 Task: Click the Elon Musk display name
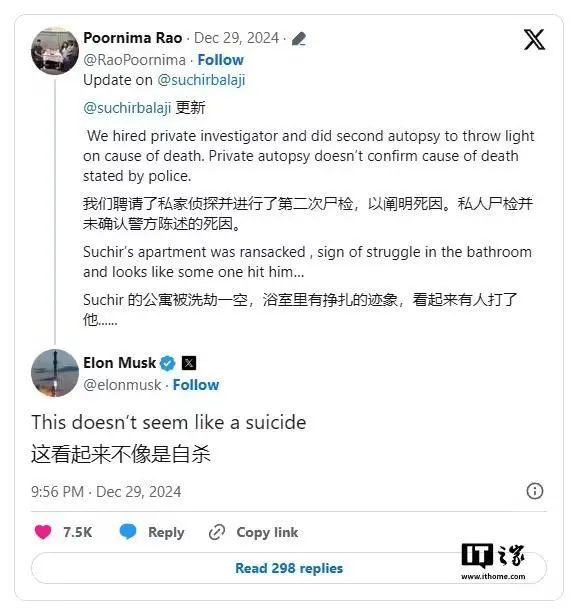[x=120, y=363]
